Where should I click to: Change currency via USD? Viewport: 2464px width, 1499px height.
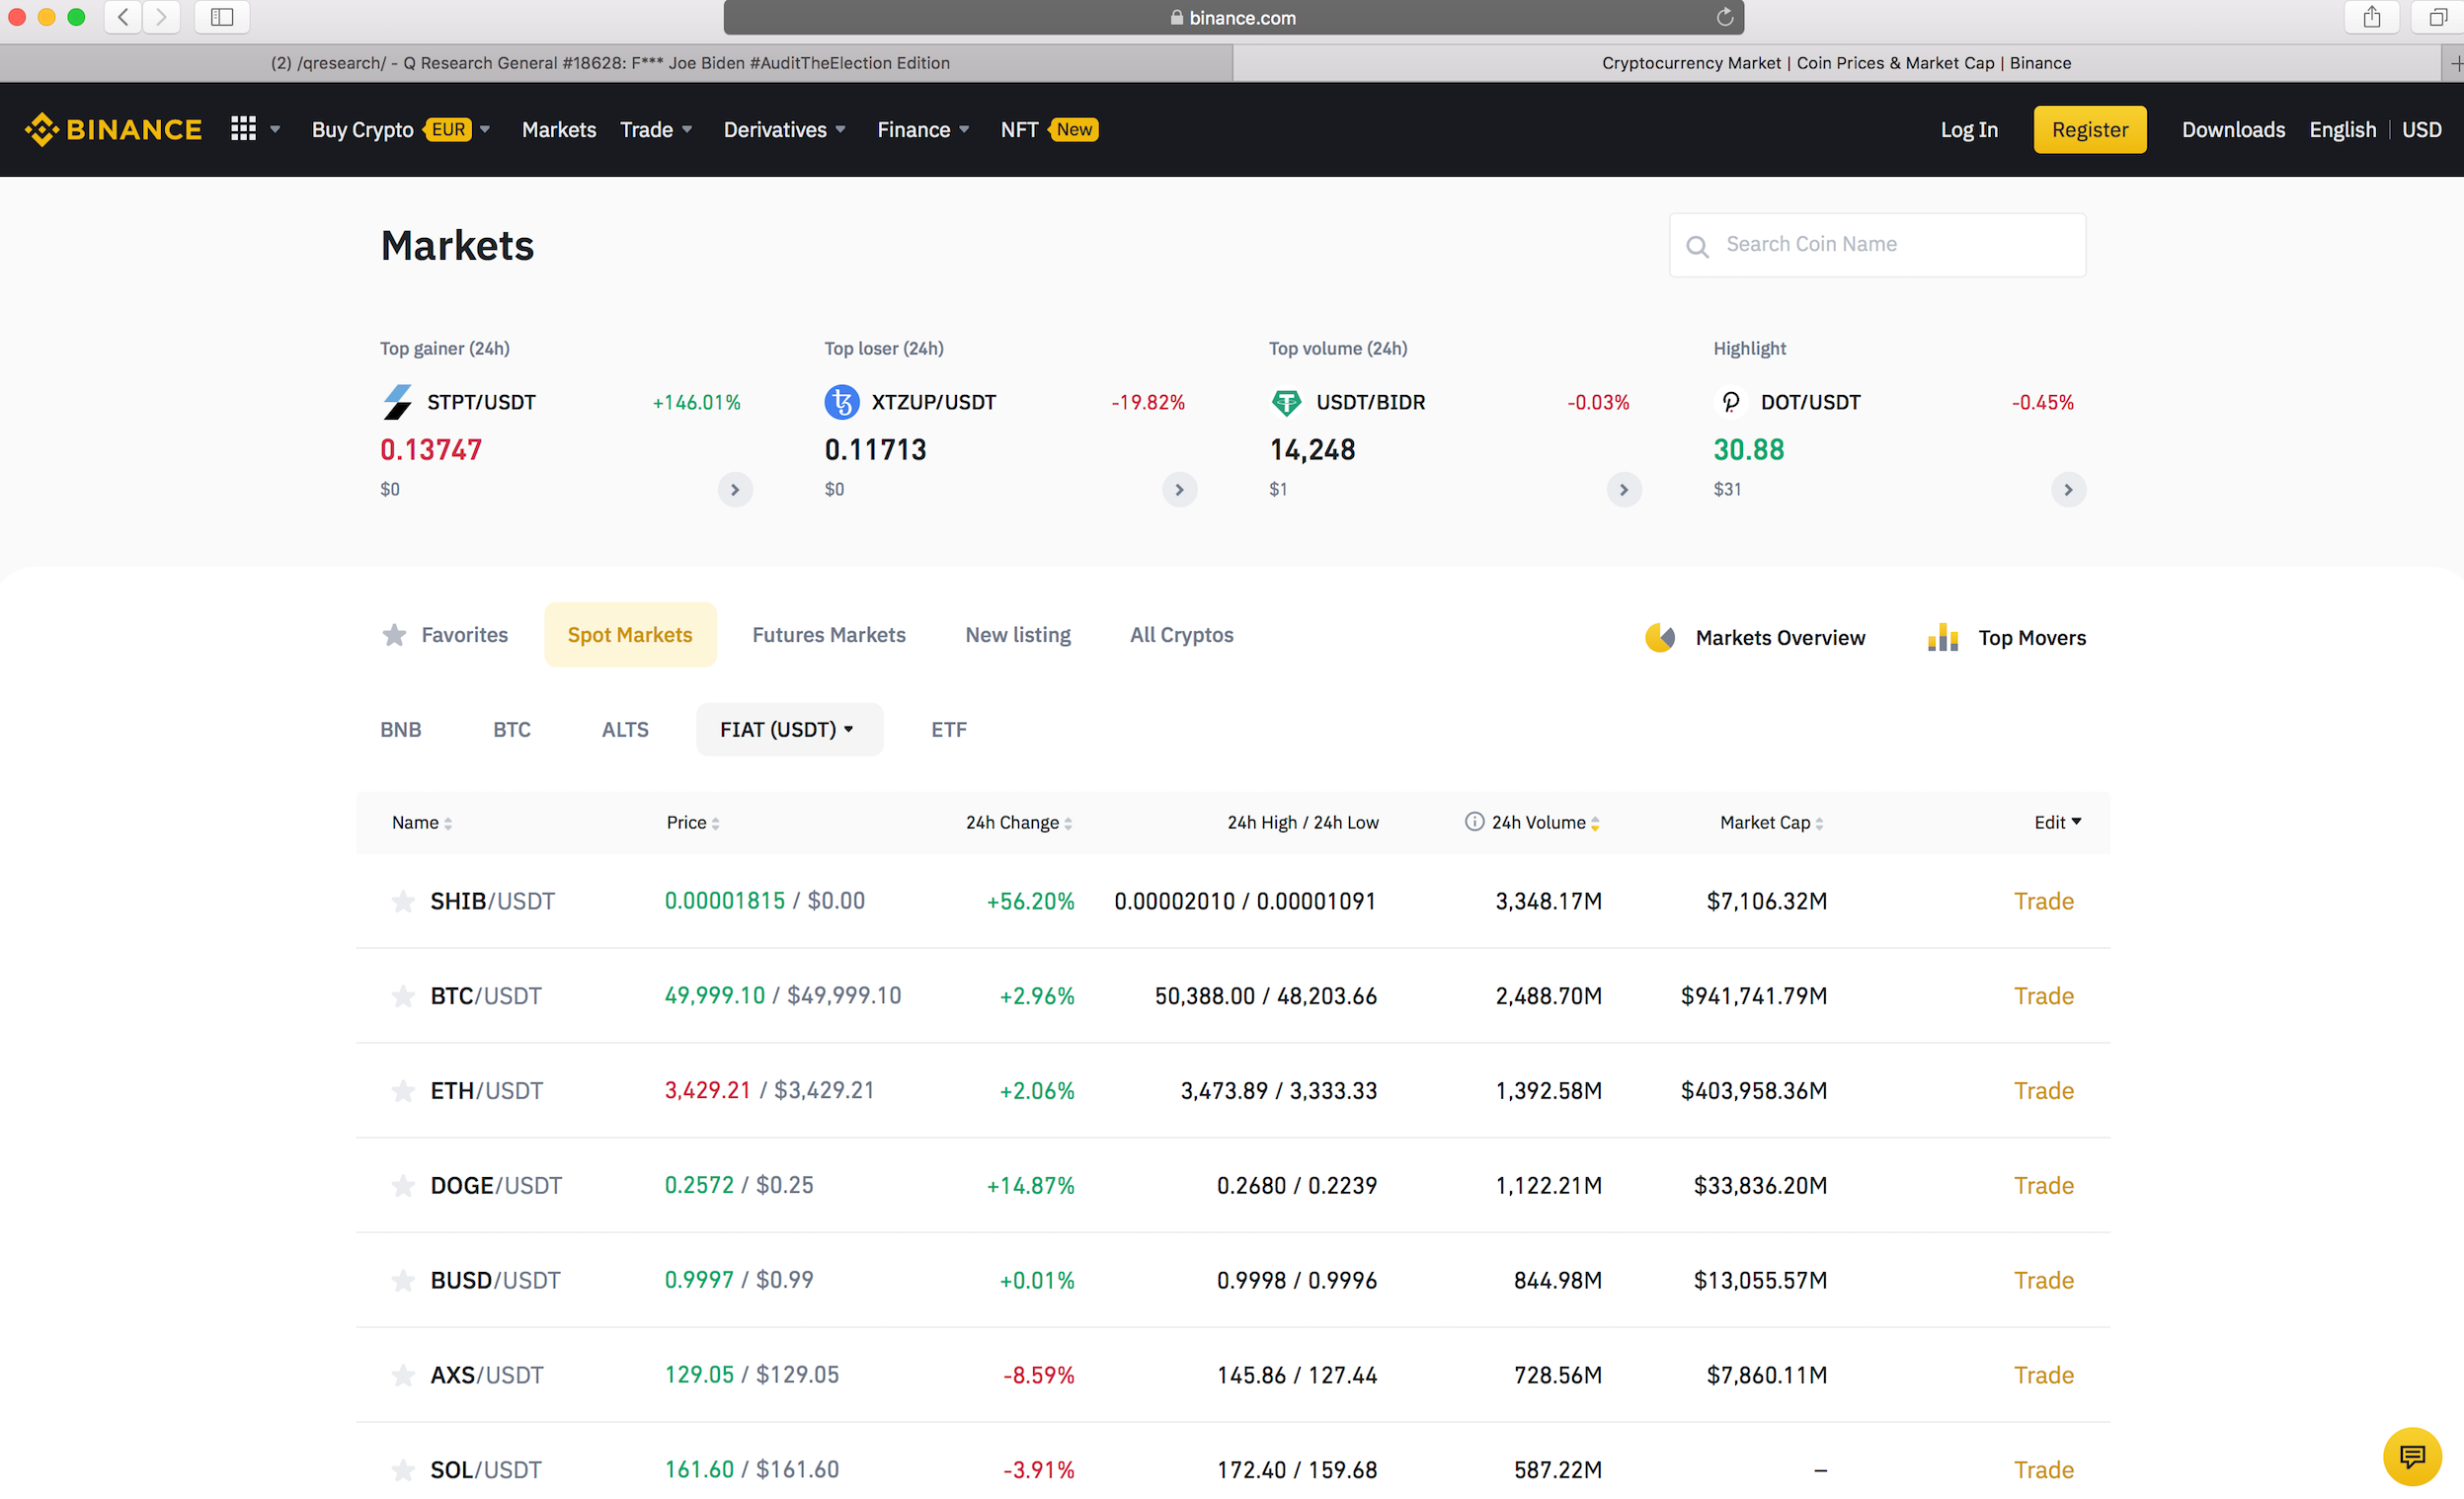(x=2421, y=130)
